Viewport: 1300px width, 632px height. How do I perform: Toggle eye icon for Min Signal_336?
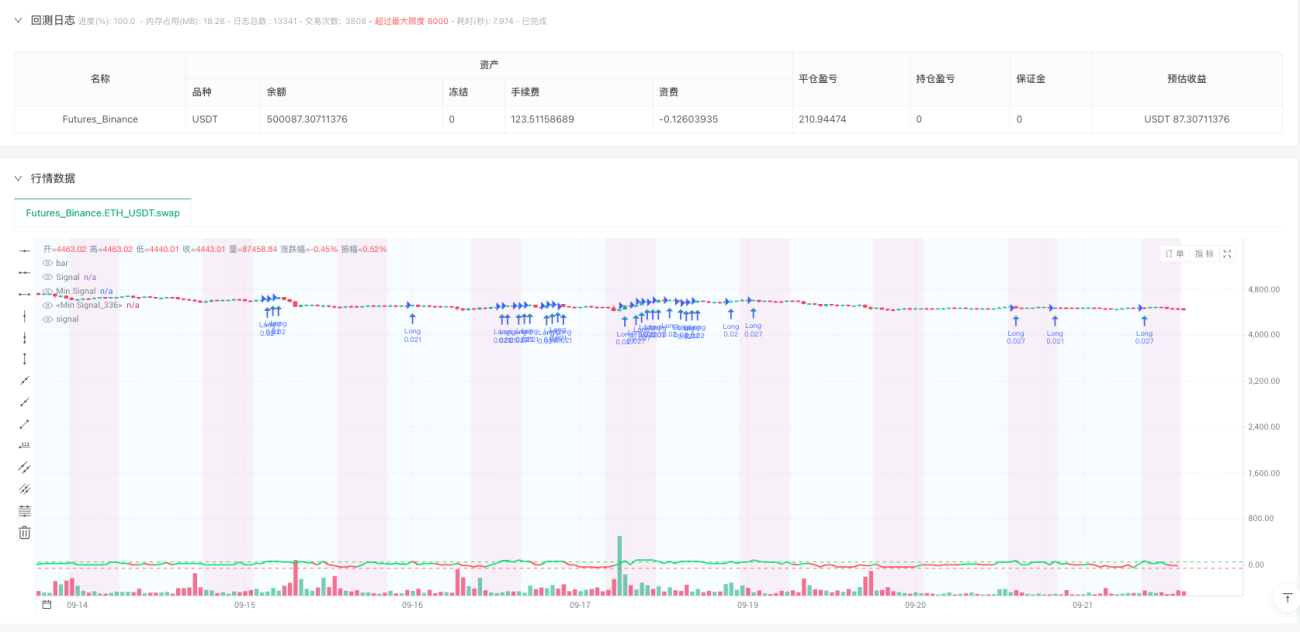pos(47,305)
